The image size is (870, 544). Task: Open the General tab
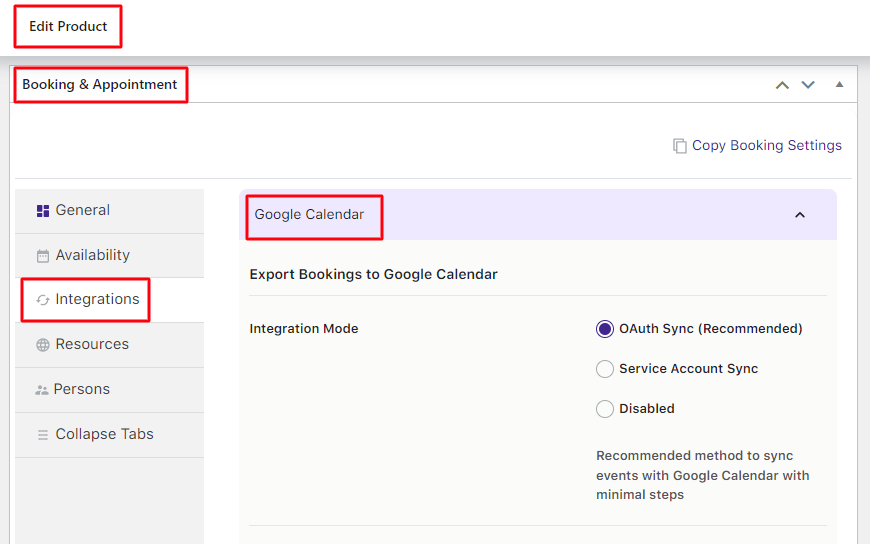coord(109,211)
